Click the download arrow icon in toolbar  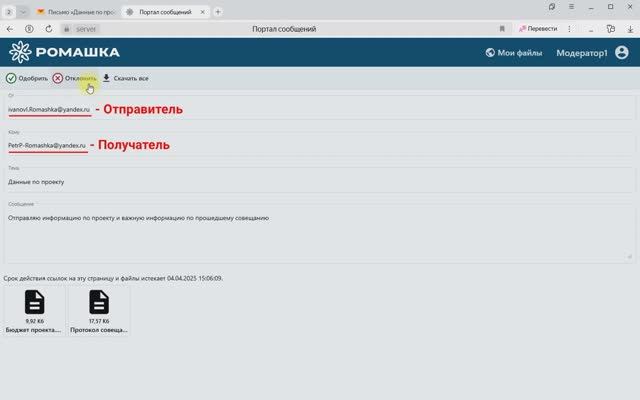pos(106,78)
